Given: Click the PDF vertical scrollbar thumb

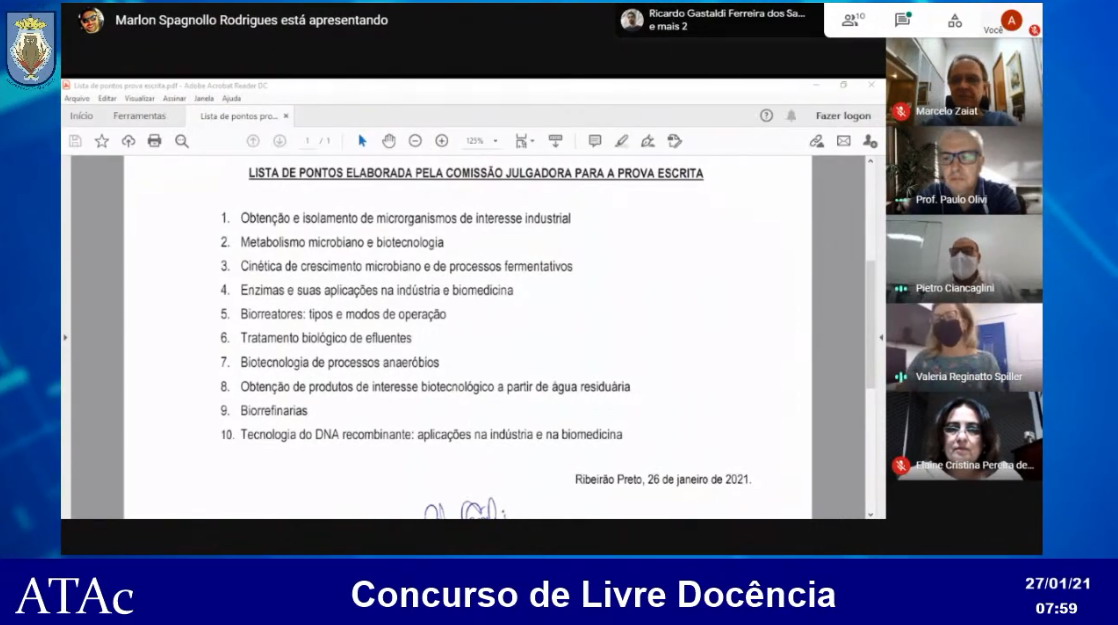Looking at the screenshot, I should (x=871, y=324).
